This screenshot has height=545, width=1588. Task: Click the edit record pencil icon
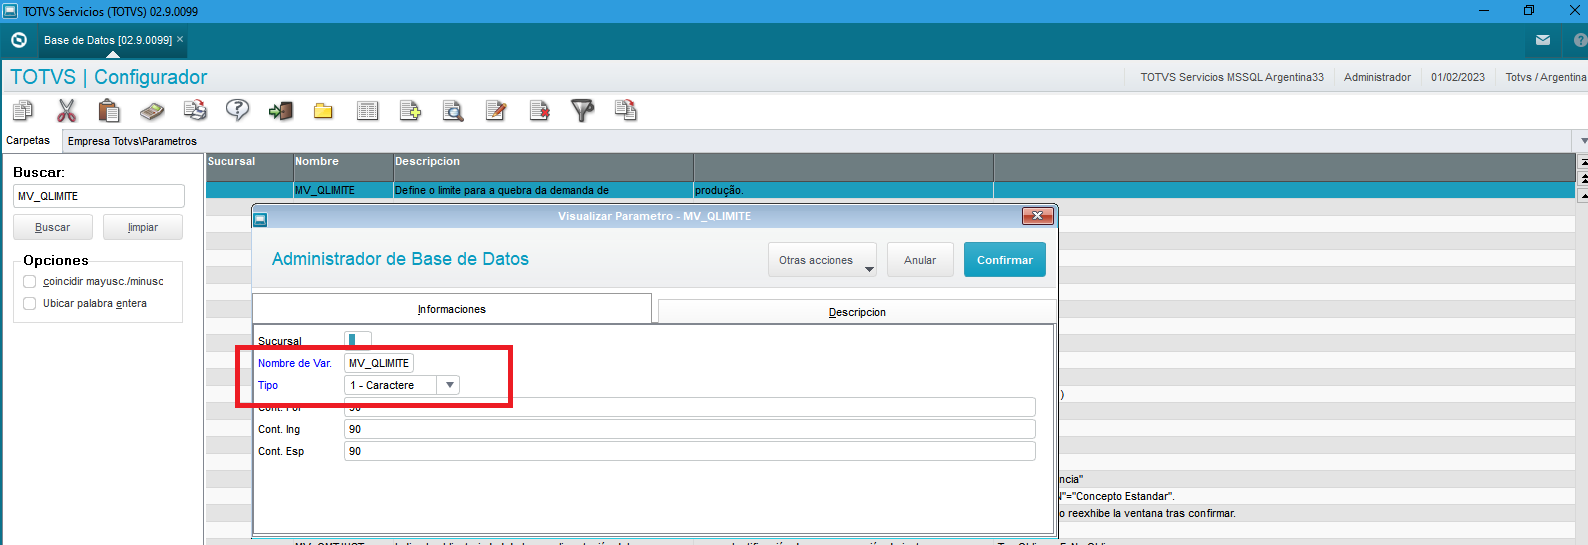(496, 110)
